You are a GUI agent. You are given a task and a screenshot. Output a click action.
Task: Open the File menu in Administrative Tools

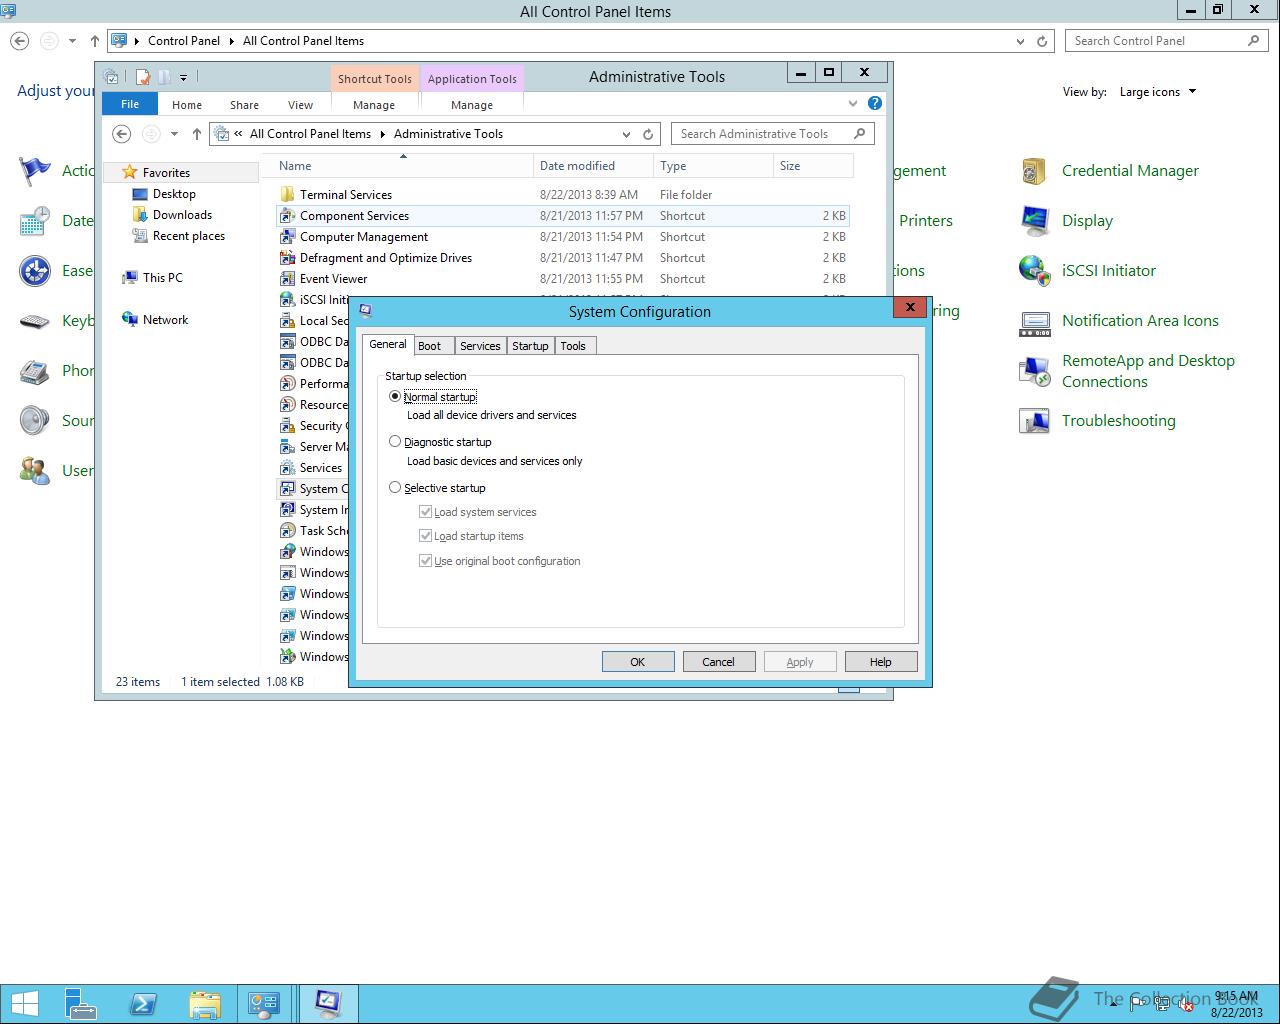tap(130, 104)
